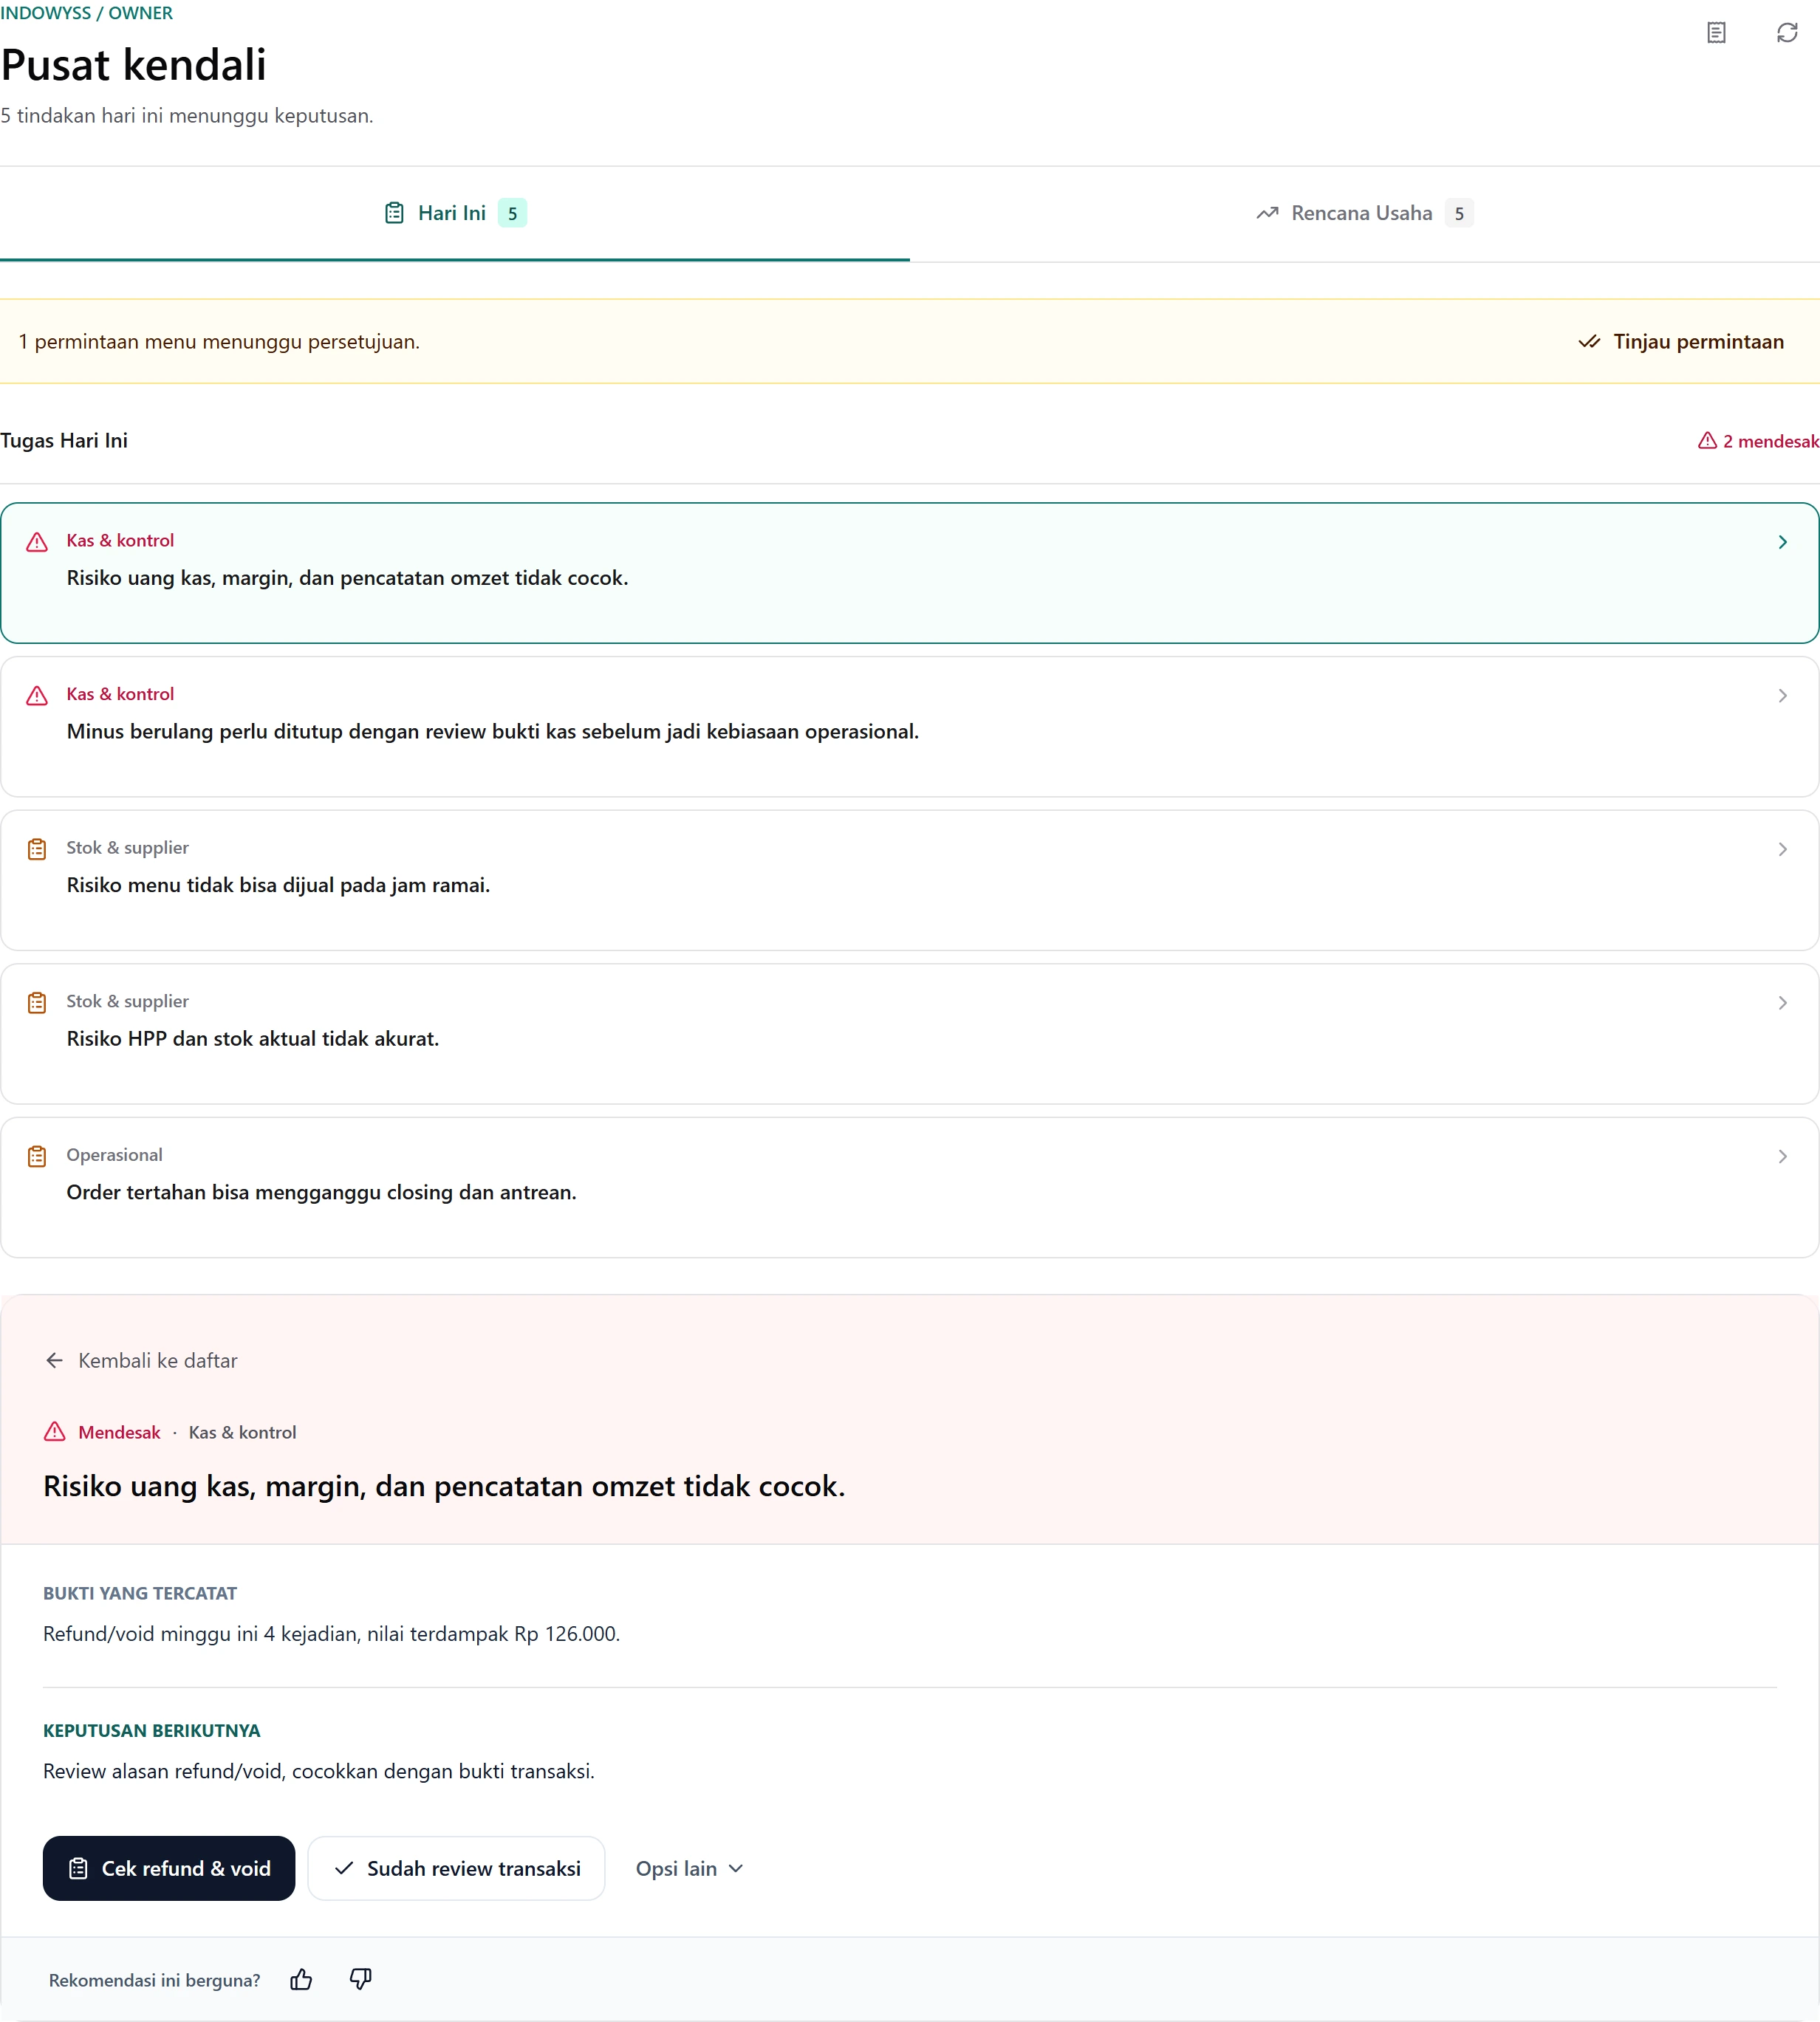Click the back arrow beside 'Kembali ke daftar'
The height and width of the screenshot is (2022, 1820).
coord(55,1361)
